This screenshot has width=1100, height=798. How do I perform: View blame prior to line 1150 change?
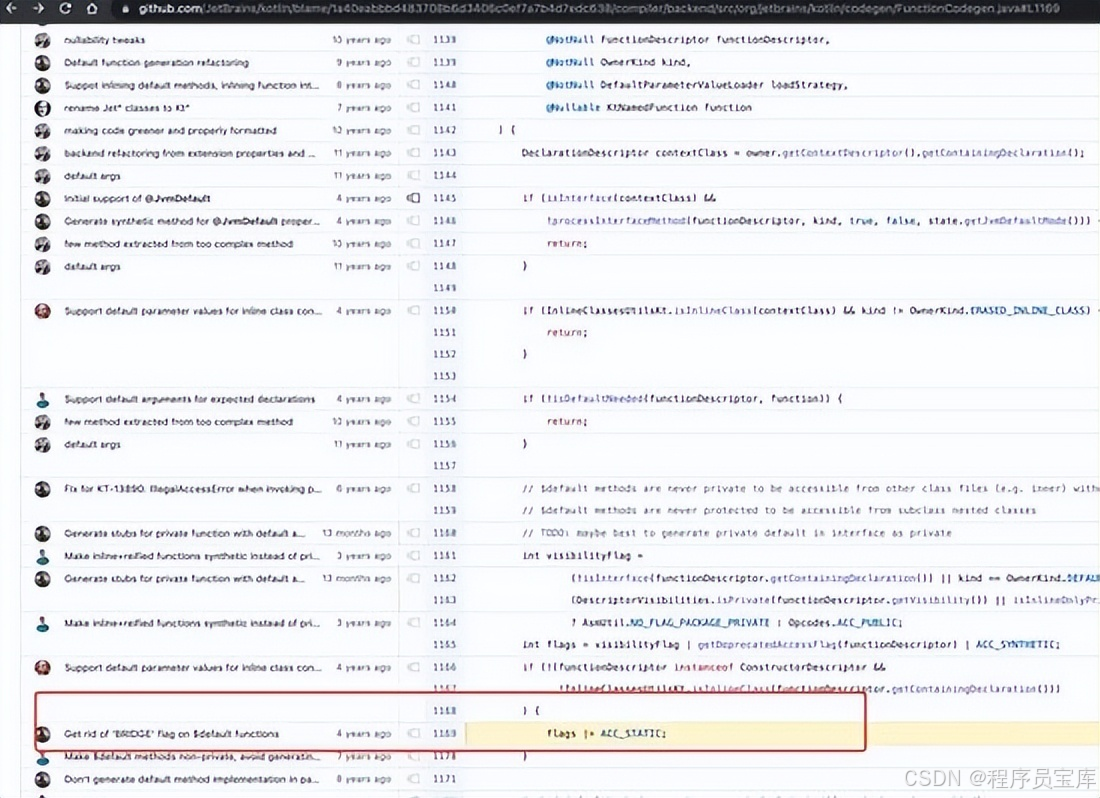click(414, 311)
